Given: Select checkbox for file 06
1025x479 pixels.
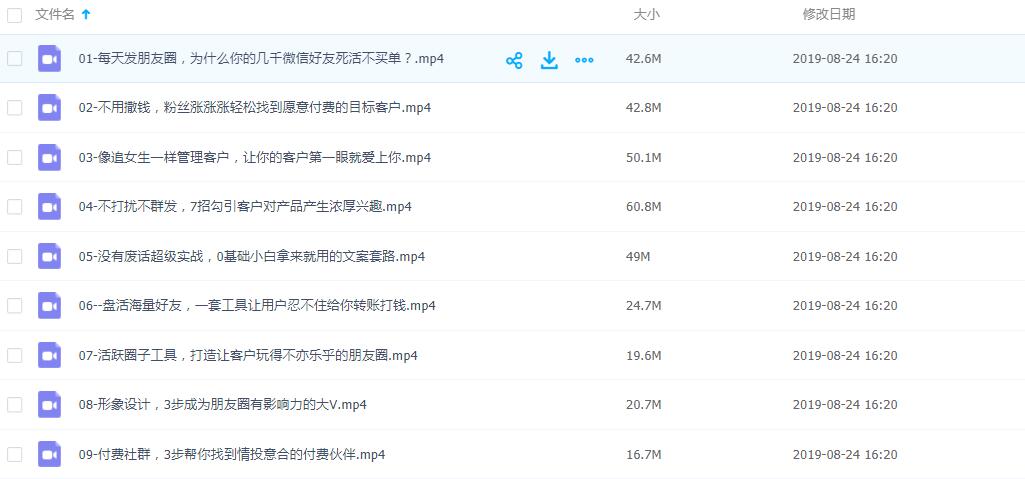Looking at the screenshot, I should tap(15, 306).
